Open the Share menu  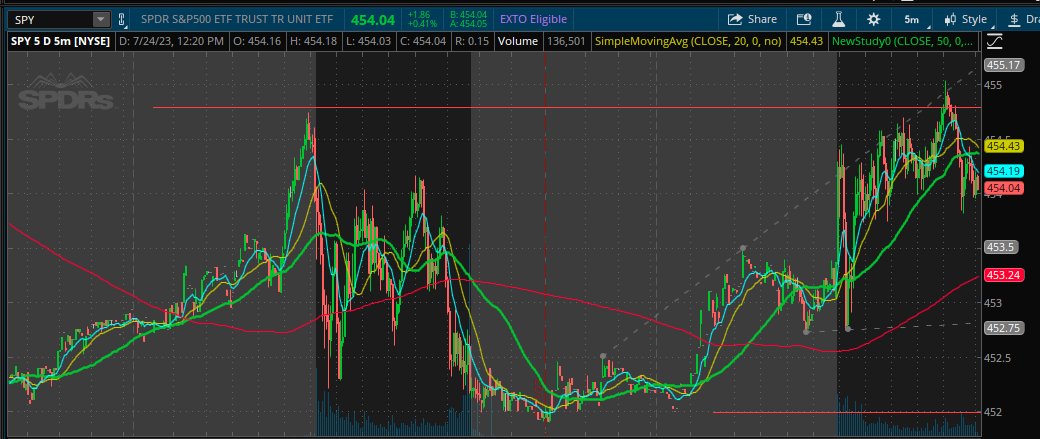click(x=752, y=20)
